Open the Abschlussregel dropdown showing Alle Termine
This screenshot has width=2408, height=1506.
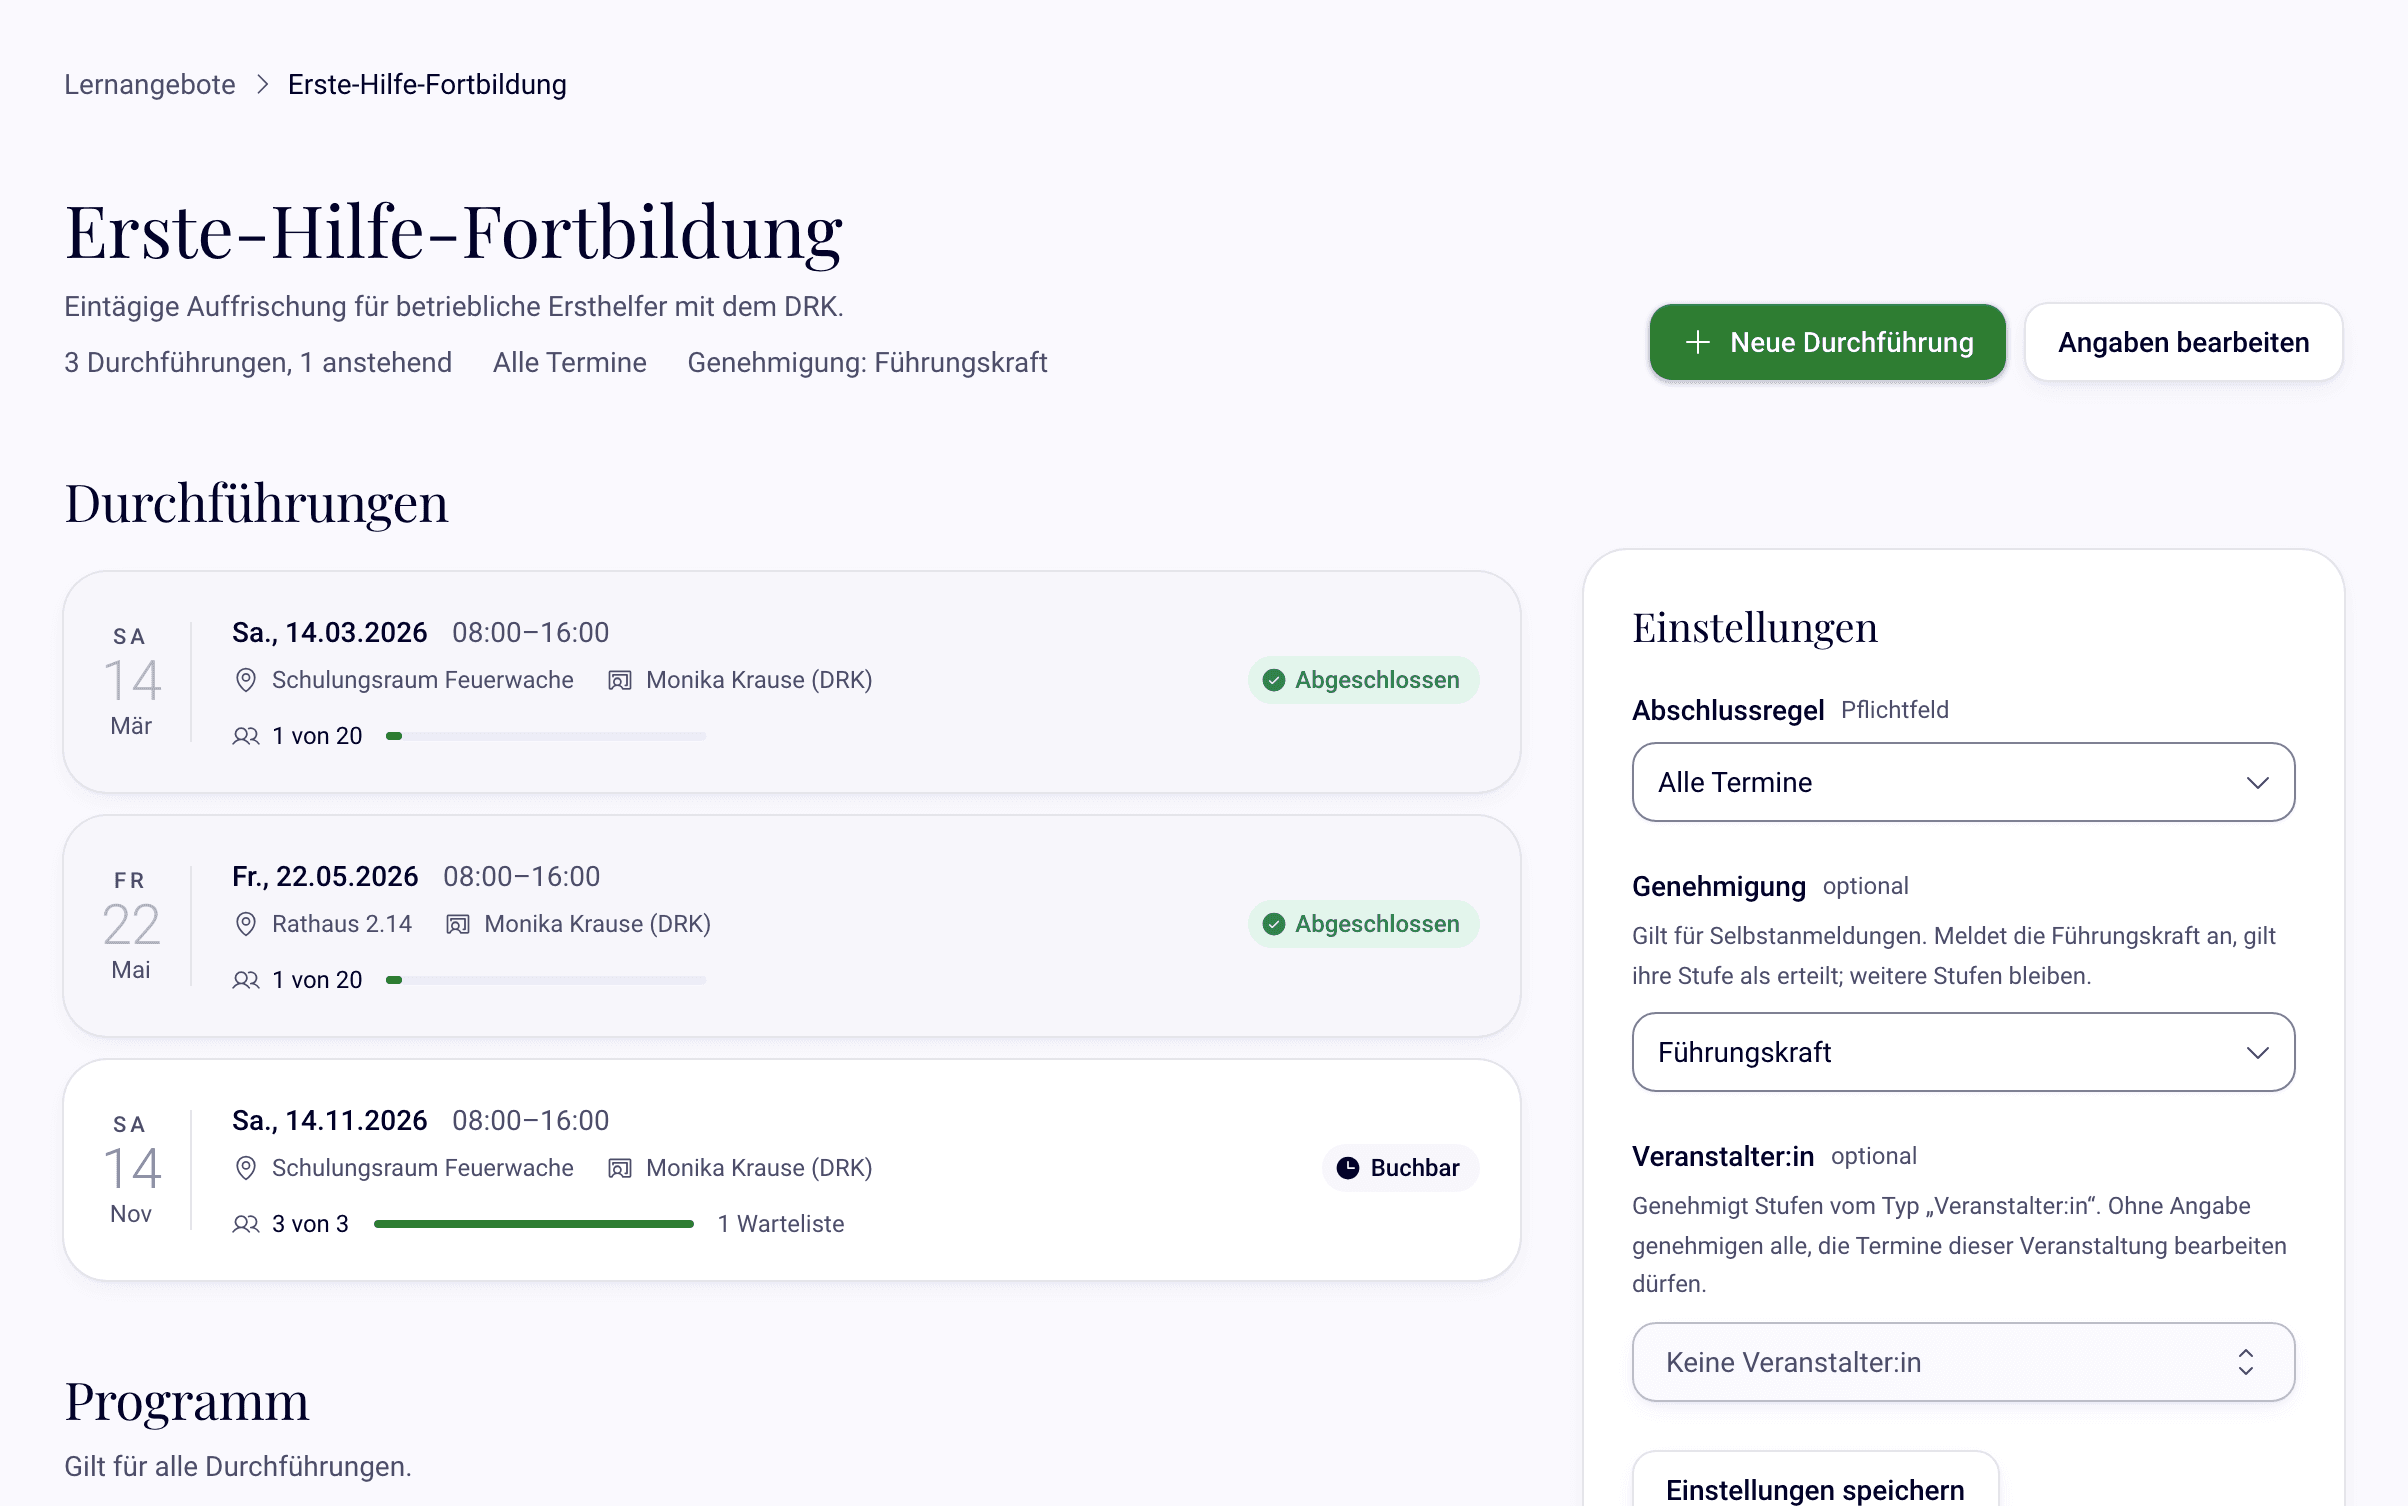point(1963,782)
